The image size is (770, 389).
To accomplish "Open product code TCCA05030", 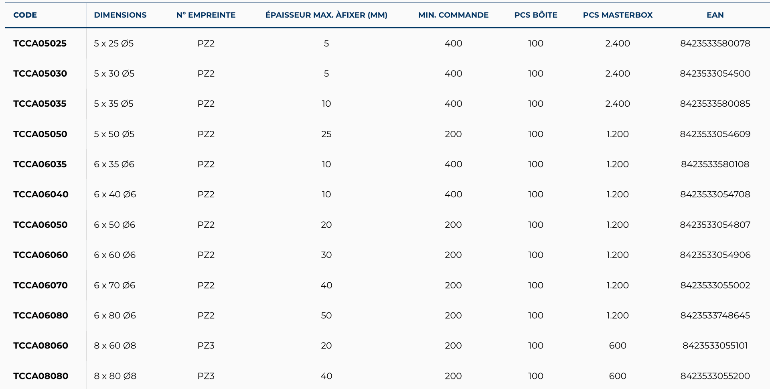I will point(40,74).
